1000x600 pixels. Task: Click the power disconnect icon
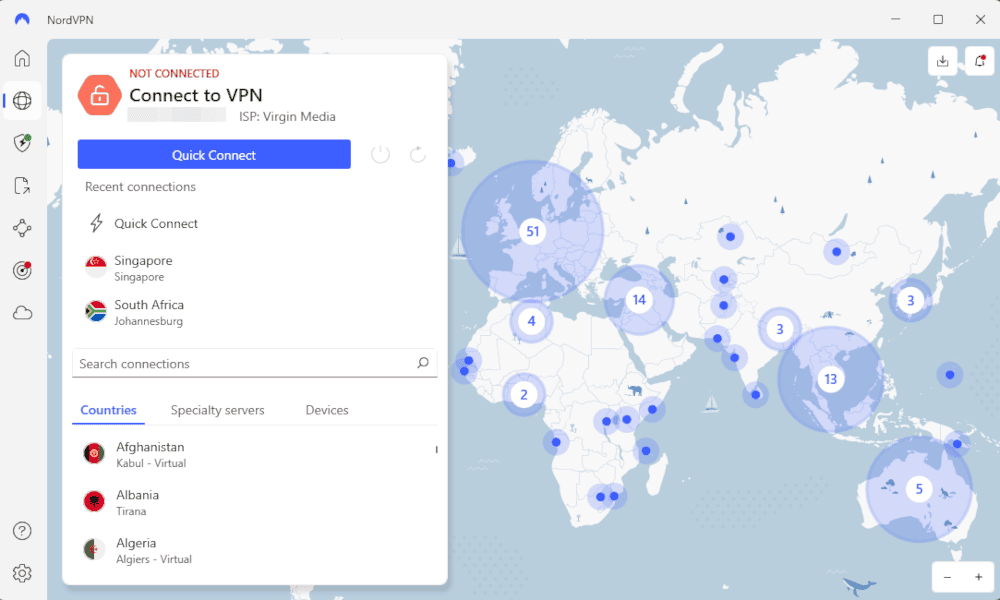click(380, 154)
